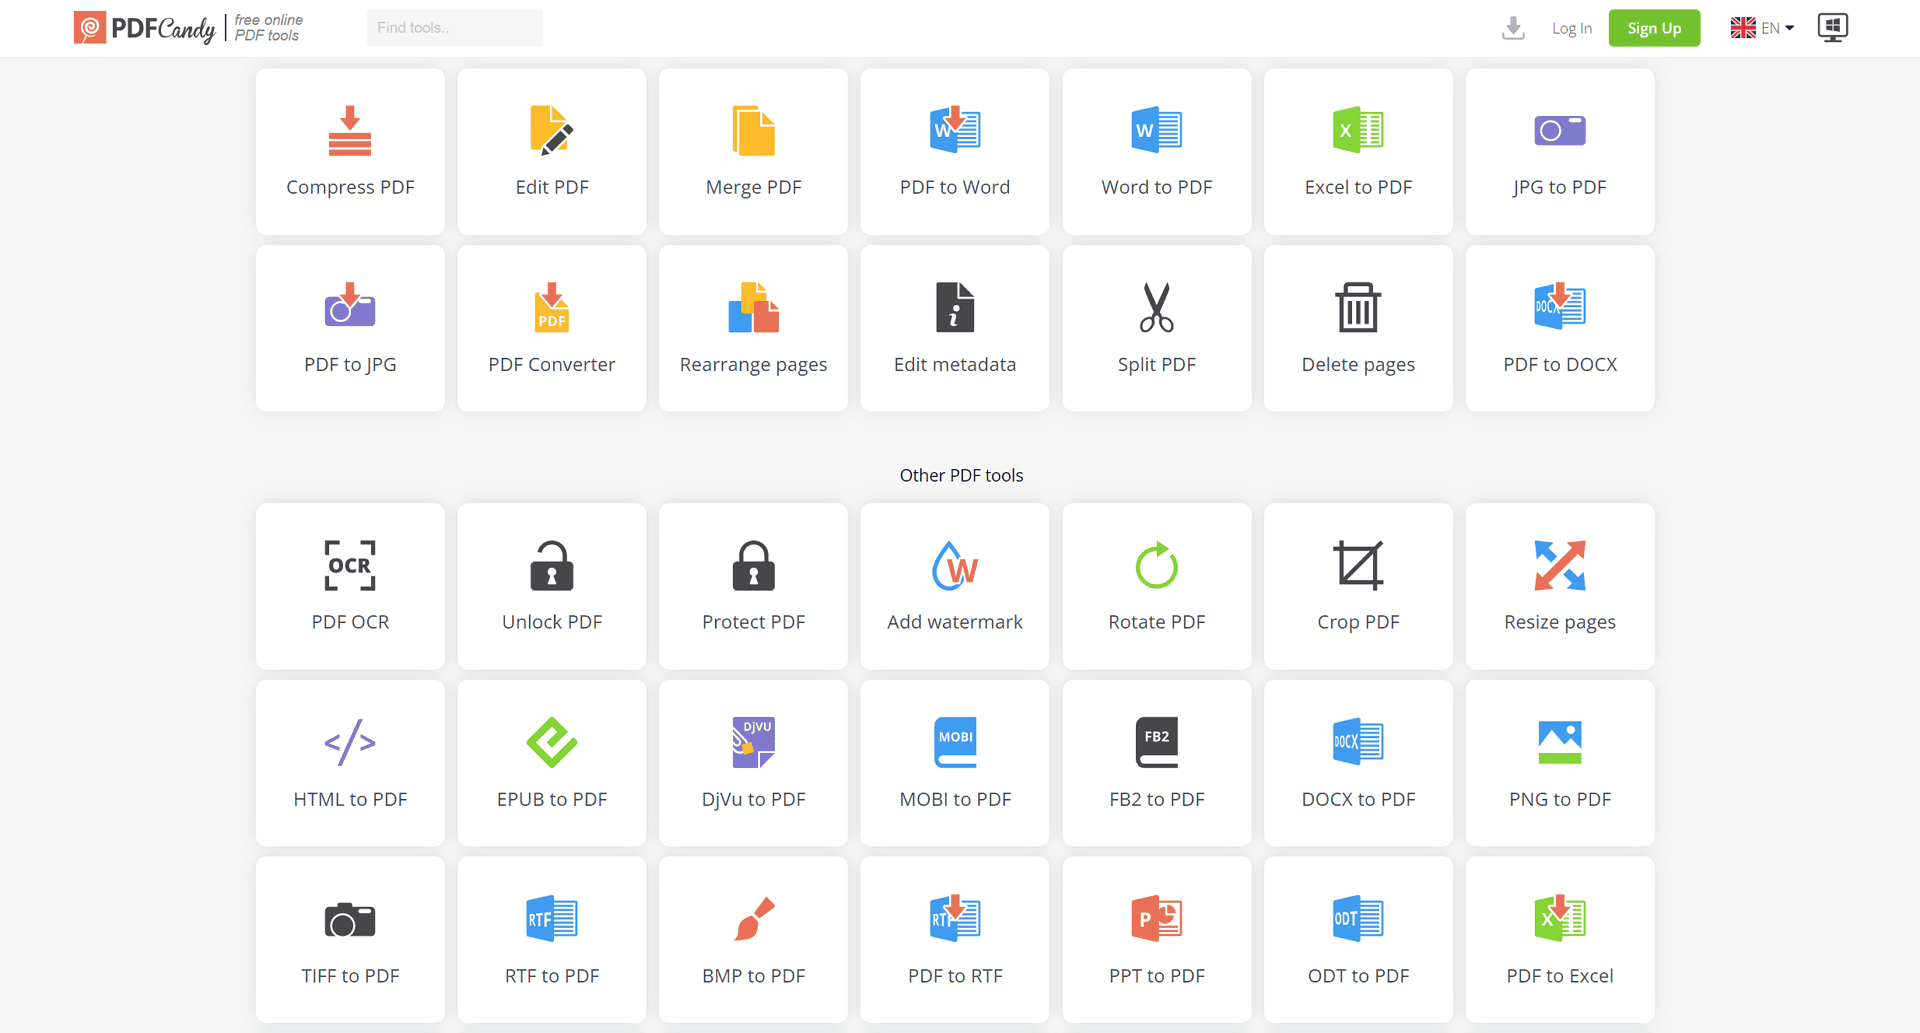Open the PDF to Word icon
The image size is (1920, 1033).
pos(955,130)
